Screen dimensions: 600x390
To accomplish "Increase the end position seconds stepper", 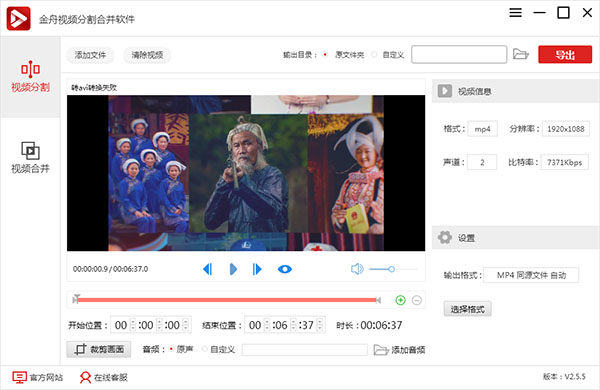I will 320,321.
